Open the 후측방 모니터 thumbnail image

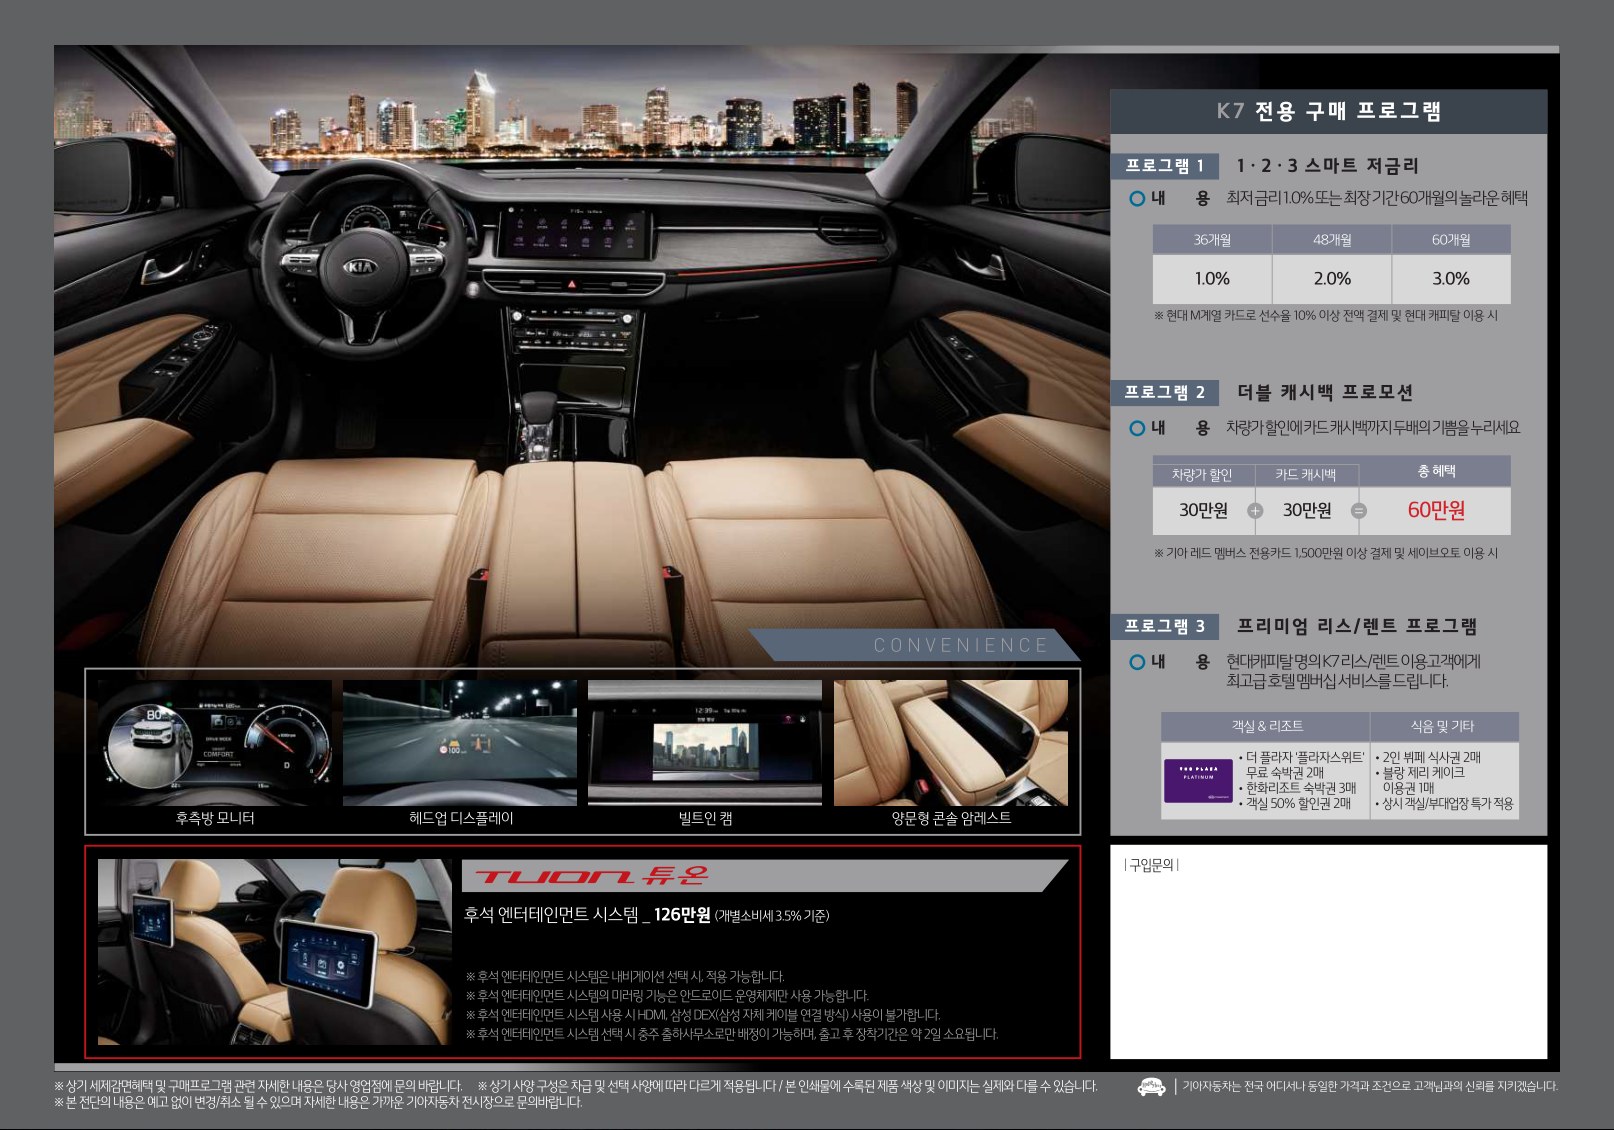click(x=215, y=743)
